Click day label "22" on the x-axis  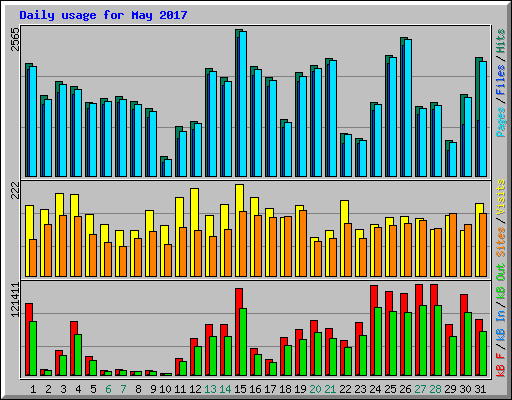click(x=345, y=389)
